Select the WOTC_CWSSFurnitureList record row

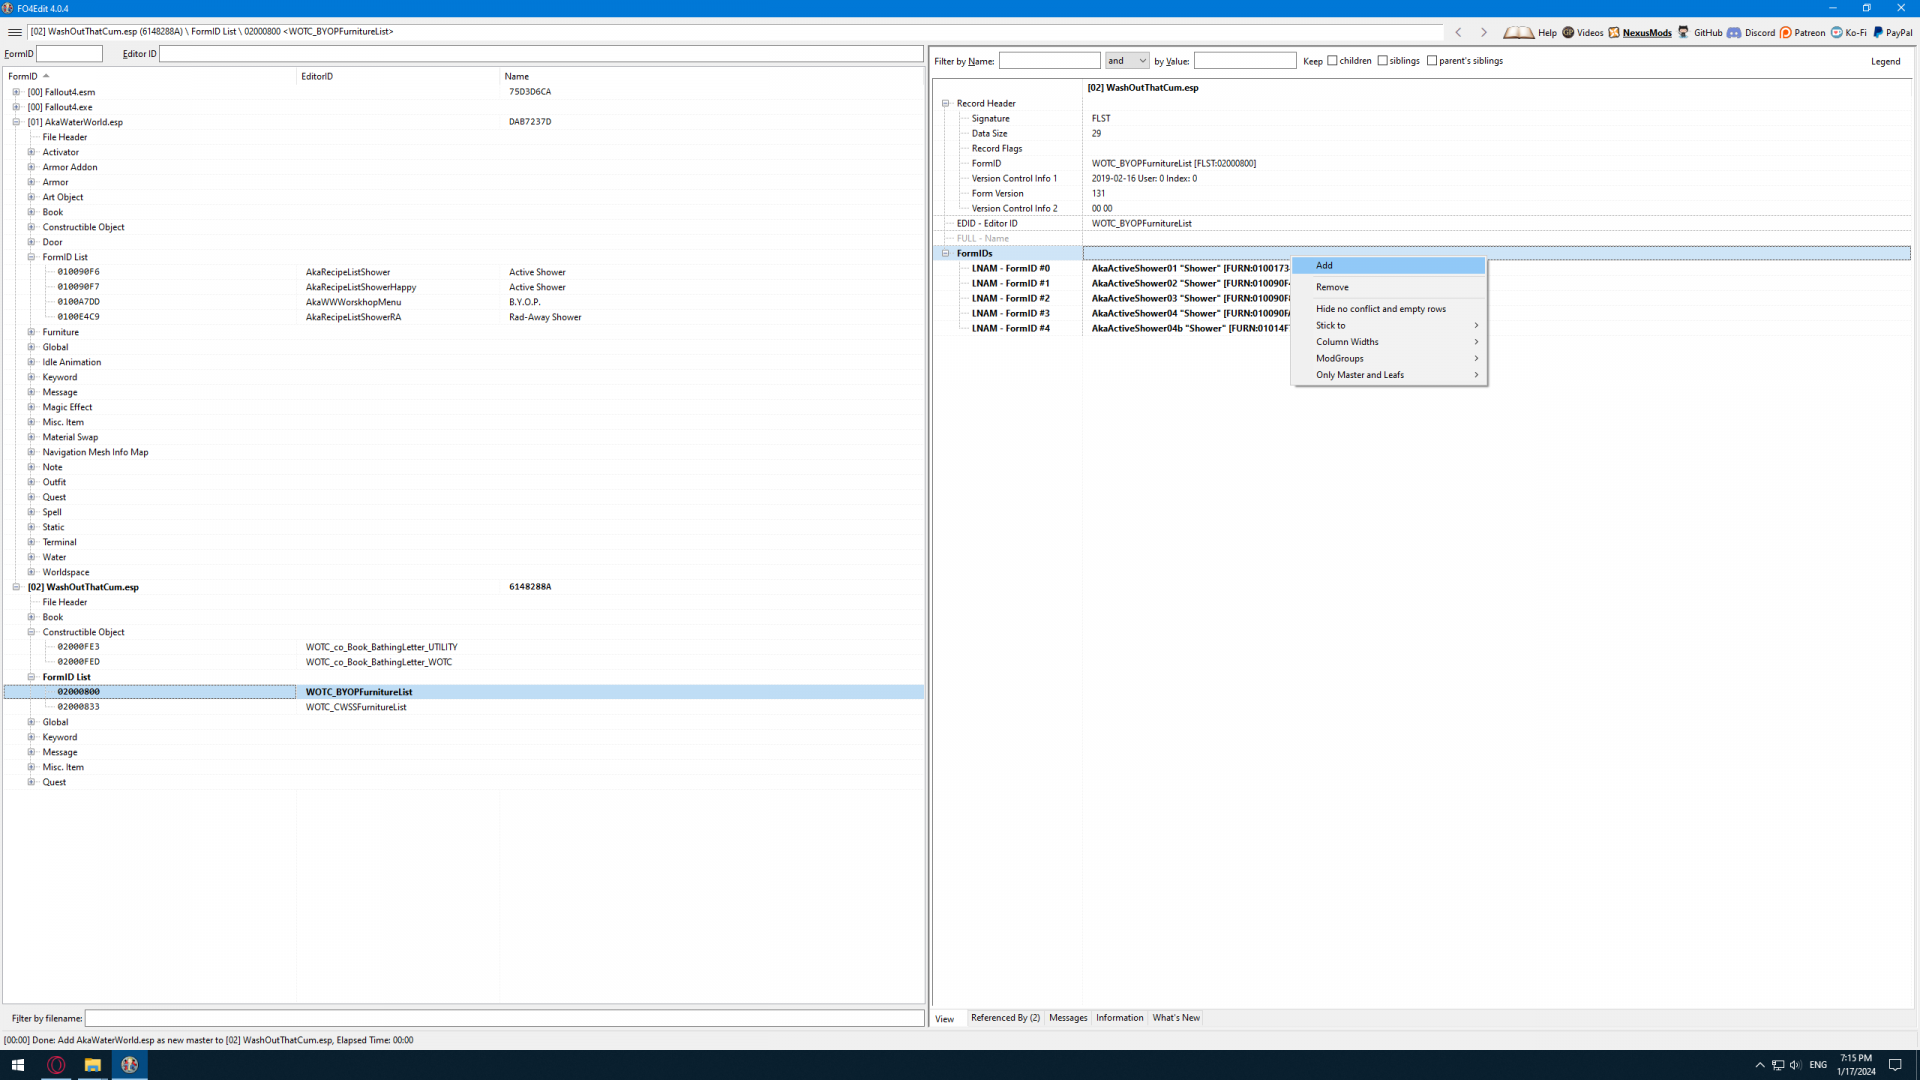click(356, 707)
